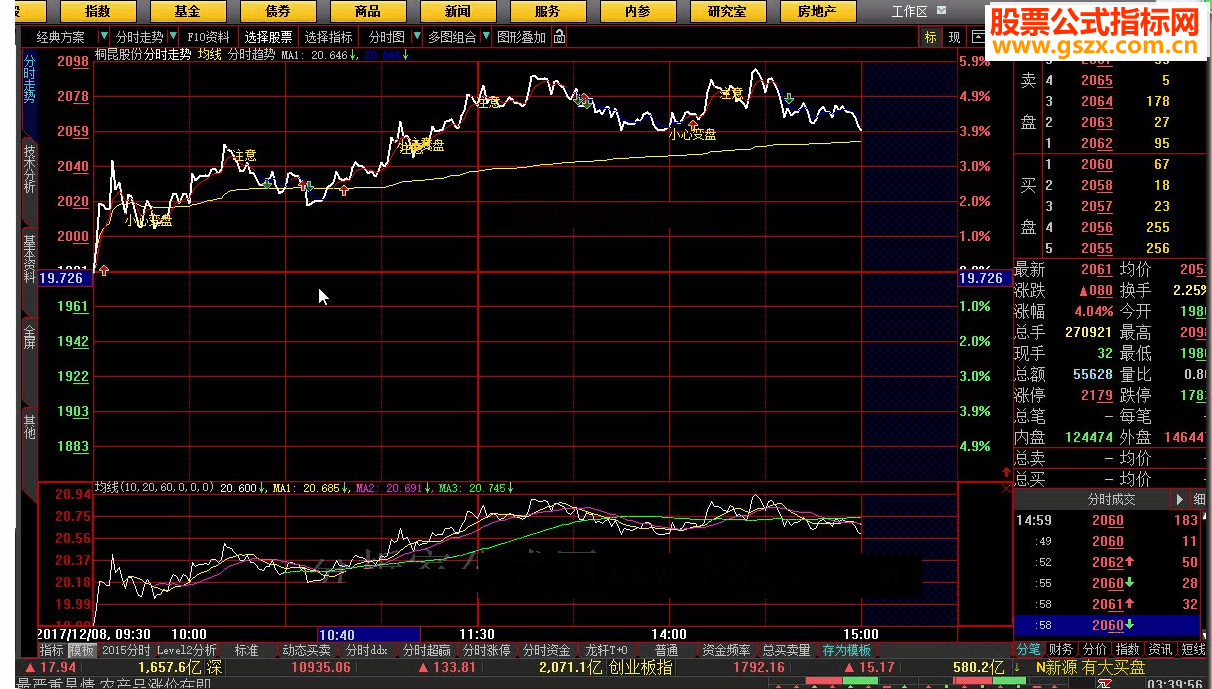Viewport: 1212px width, 689px height.
Task: Toggle the 标 marker button
Action: point(930,37)
